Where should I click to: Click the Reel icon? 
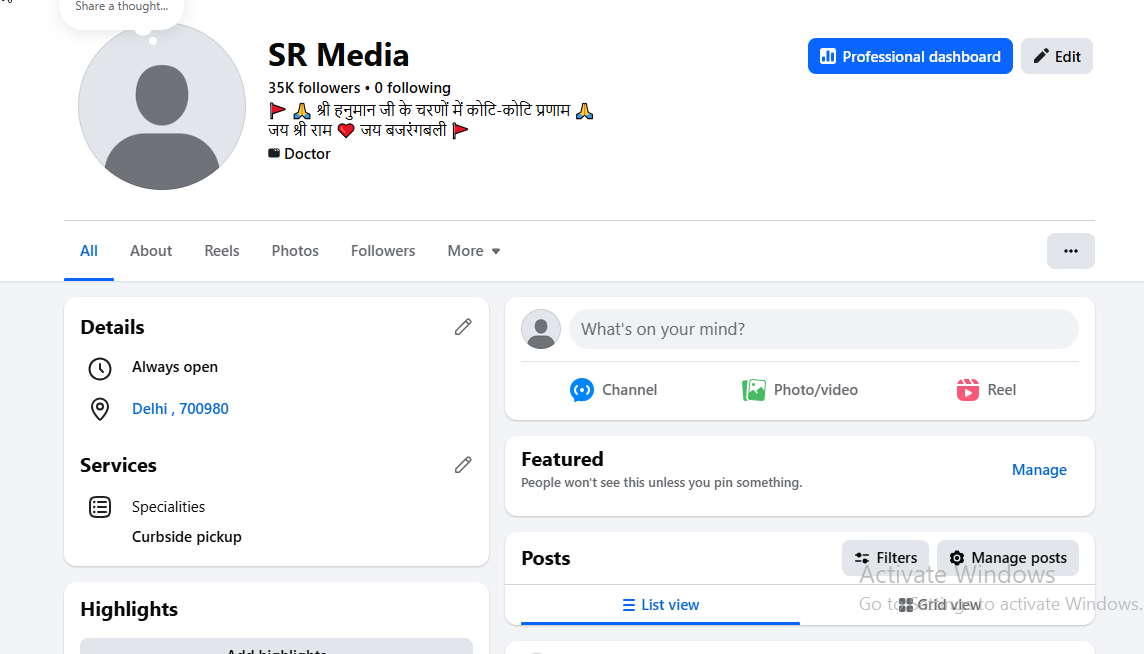click(967, 390)
